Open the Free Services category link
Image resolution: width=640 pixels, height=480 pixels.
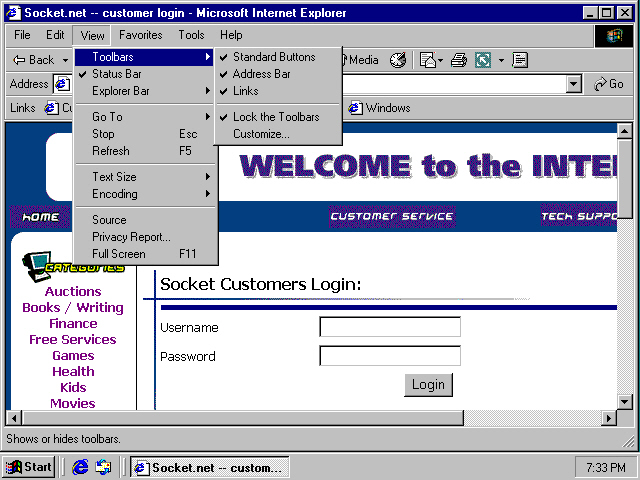click(73, 340)
